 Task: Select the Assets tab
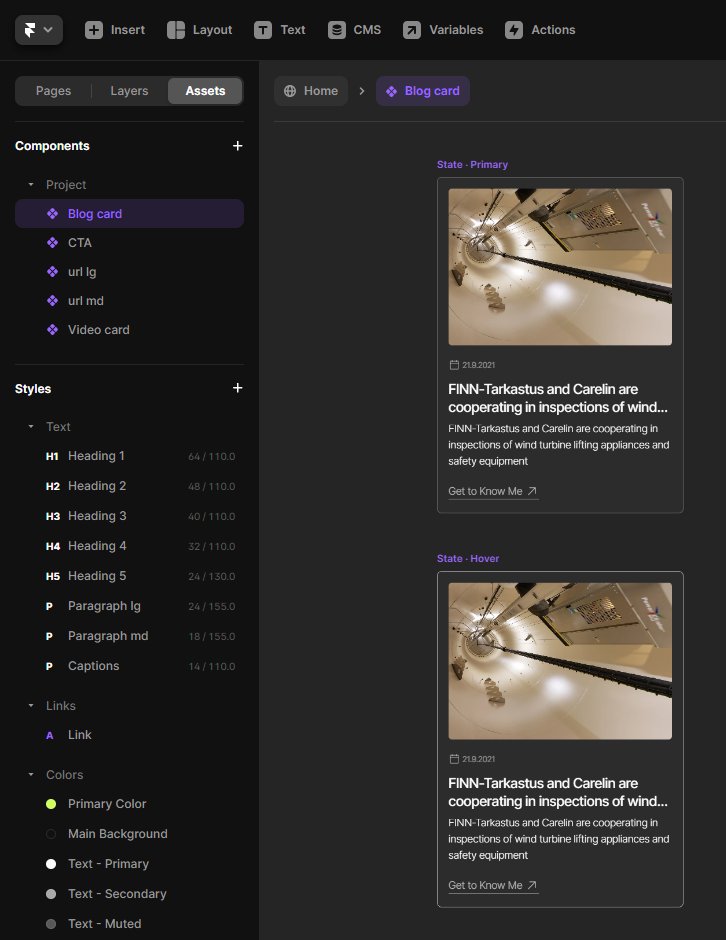(205, 91)
